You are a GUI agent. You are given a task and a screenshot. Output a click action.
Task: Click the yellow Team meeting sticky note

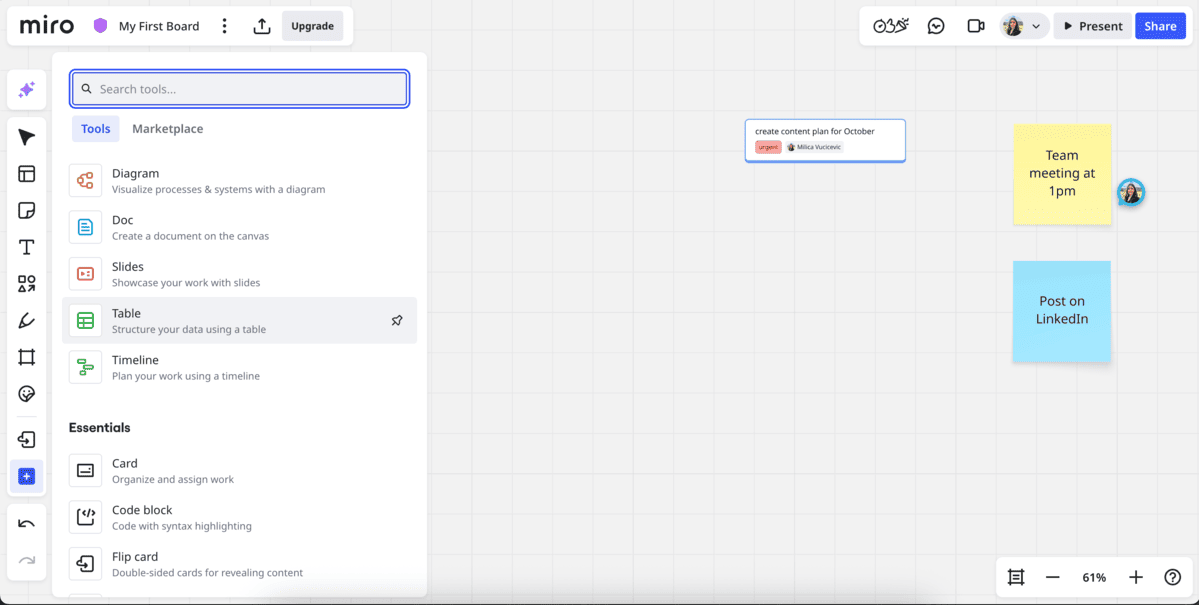(1062, 174)
